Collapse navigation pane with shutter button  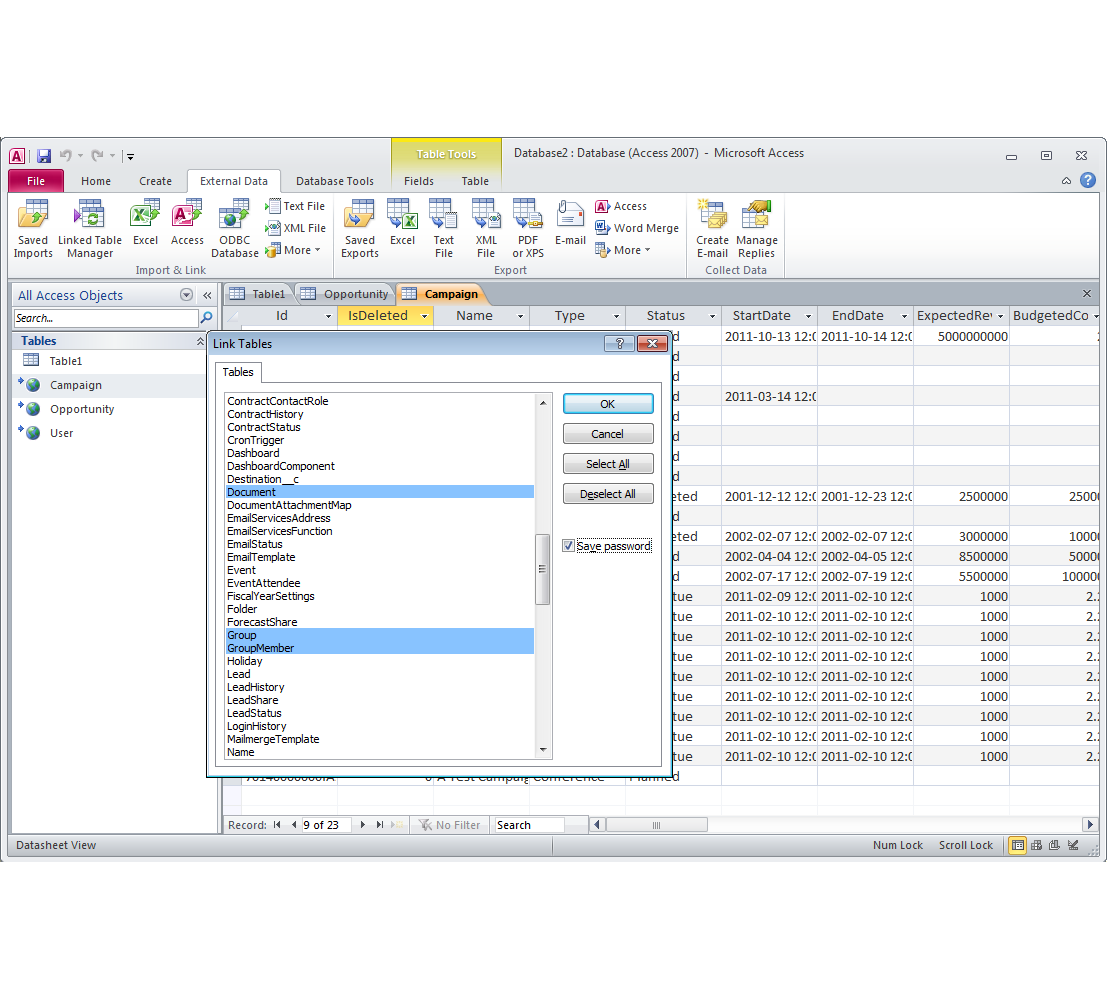[x=208, y=295]
